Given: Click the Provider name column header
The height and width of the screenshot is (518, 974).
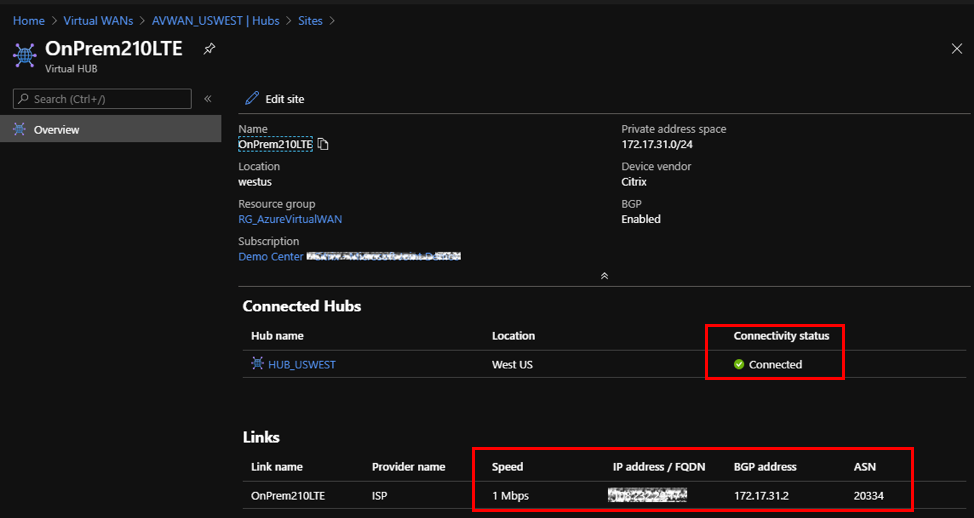Looking at the screenshot, I should point(408,466).
